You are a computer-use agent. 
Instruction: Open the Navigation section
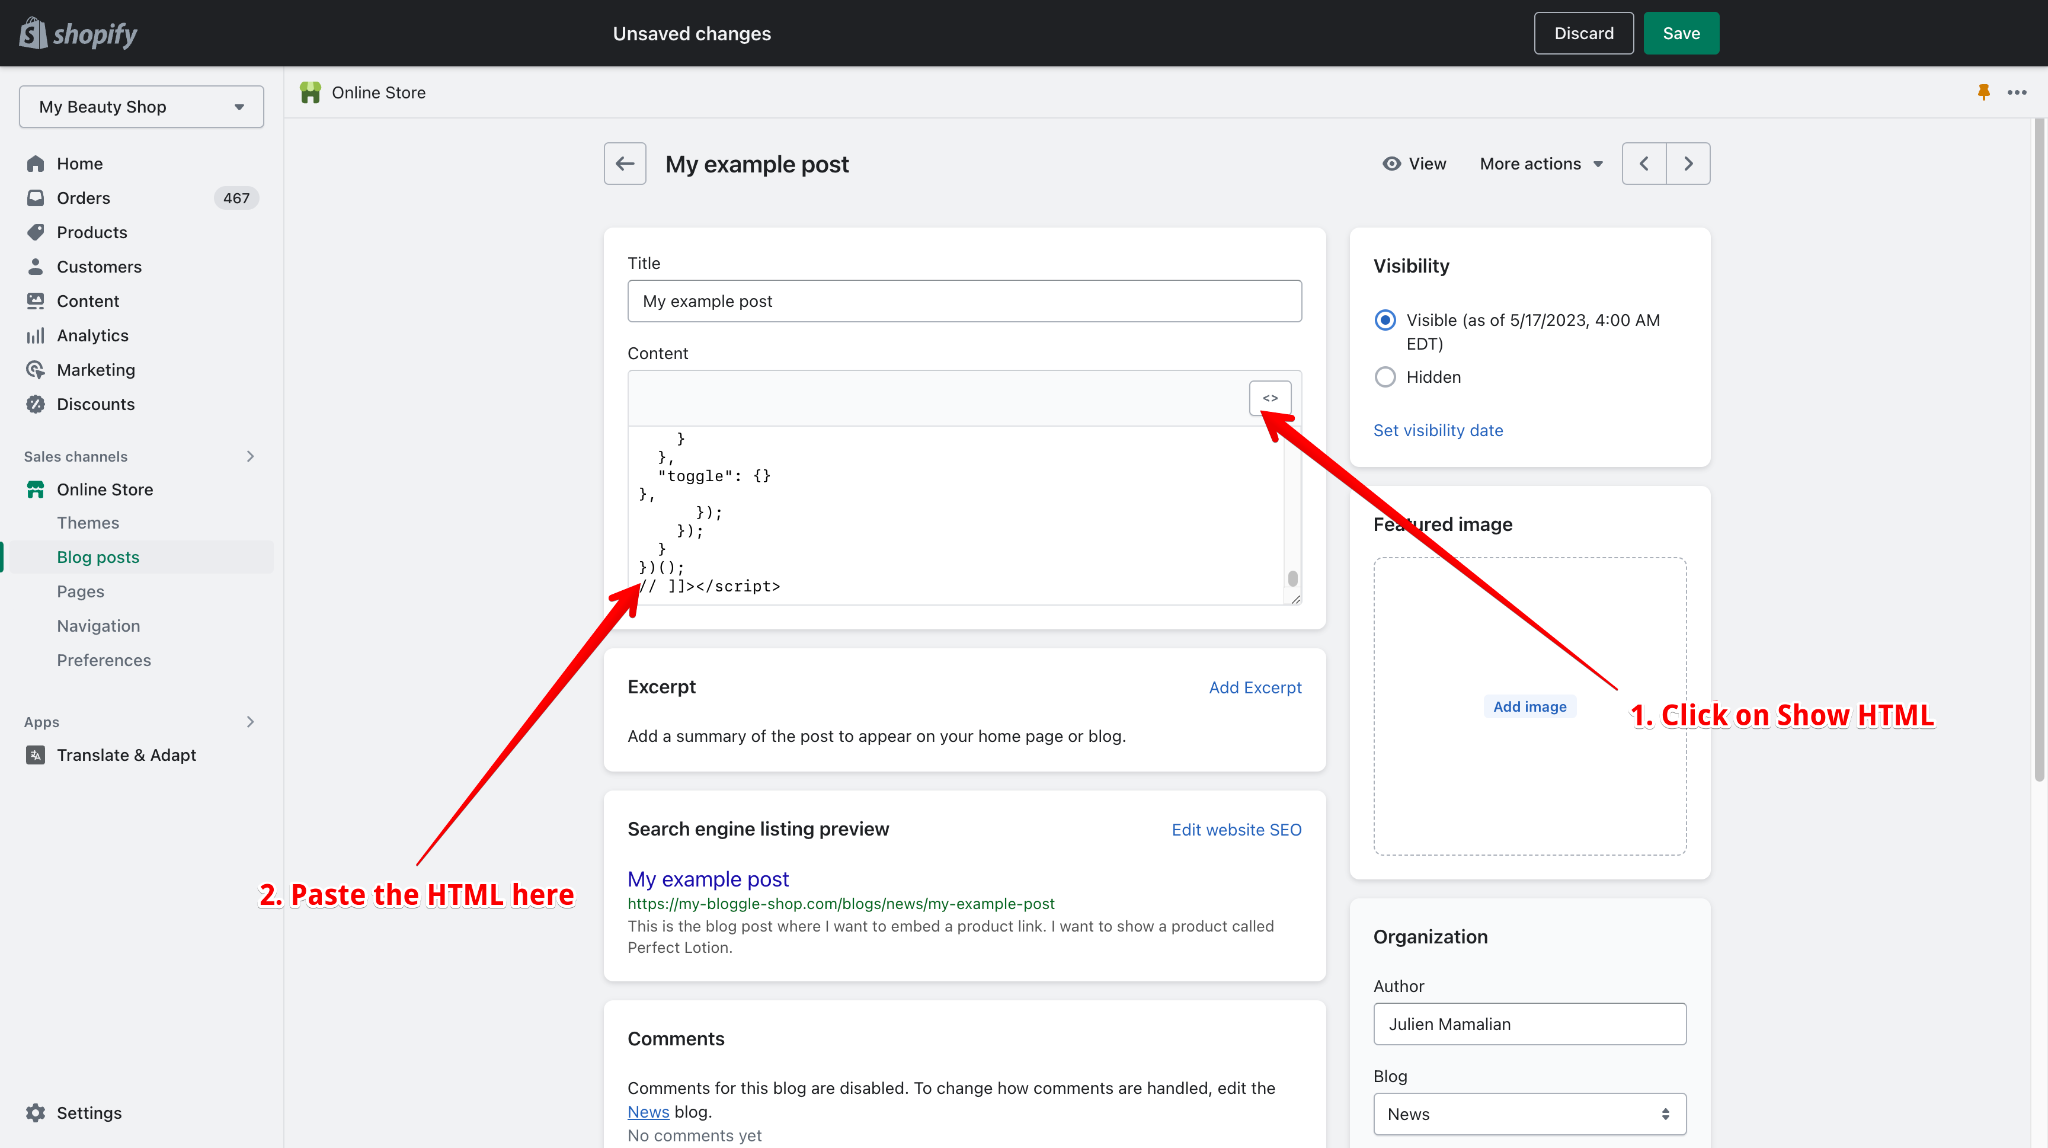point(98,625)
